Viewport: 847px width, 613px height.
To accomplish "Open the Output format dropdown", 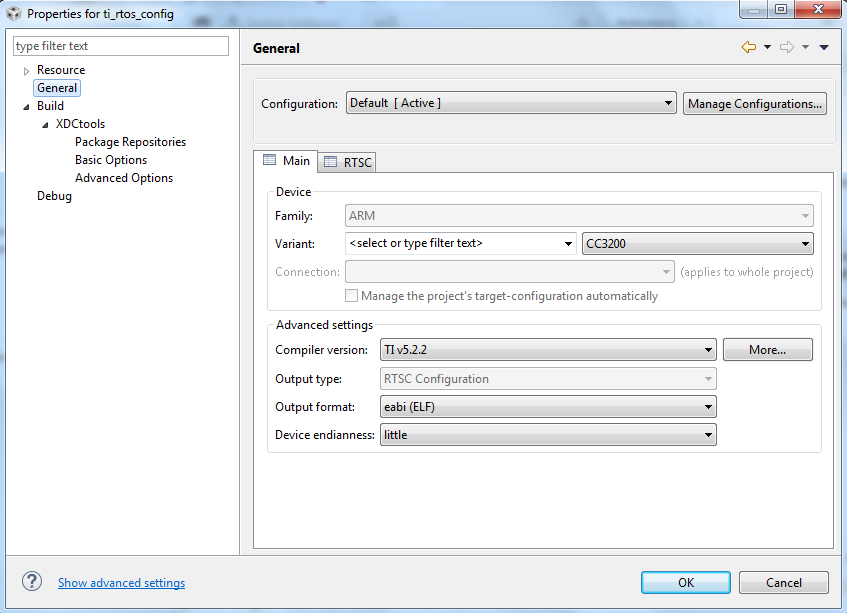I will click(548, 407).
